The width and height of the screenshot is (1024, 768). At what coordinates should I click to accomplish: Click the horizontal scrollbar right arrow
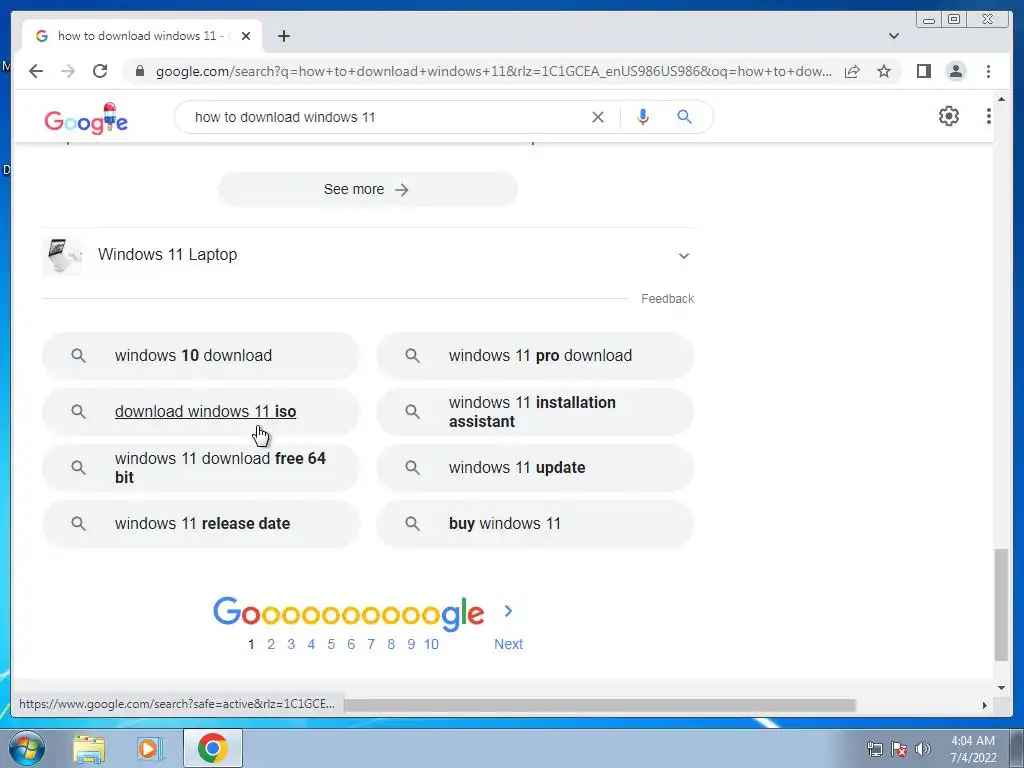[985, 705]
